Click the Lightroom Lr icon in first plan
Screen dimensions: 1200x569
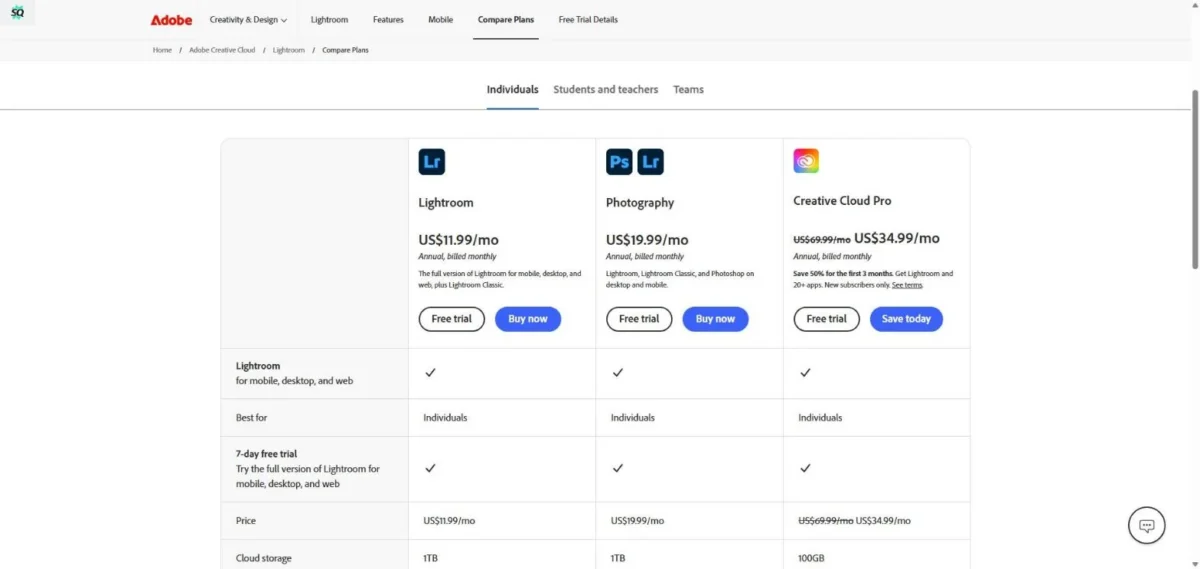[432, 162]
